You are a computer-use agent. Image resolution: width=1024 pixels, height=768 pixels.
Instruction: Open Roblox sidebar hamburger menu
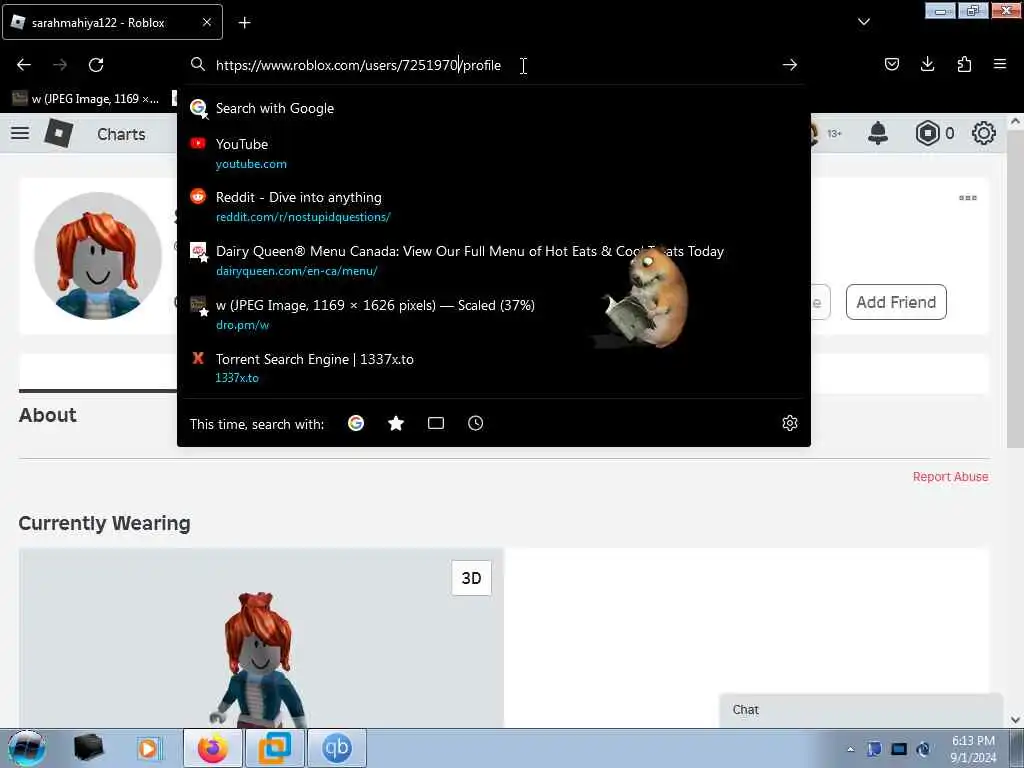[x=20, y=133]
